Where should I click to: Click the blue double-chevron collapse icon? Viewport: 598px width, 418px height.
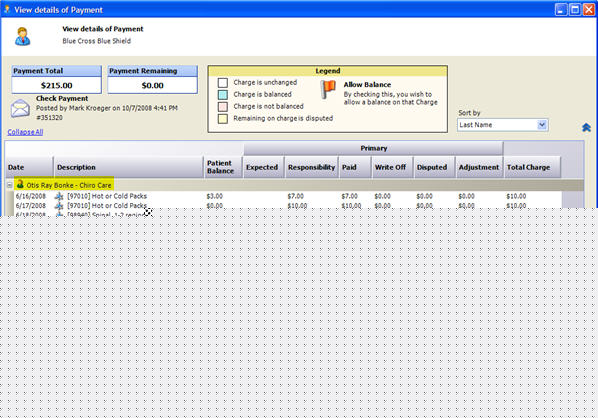click(x=586, y=128)
